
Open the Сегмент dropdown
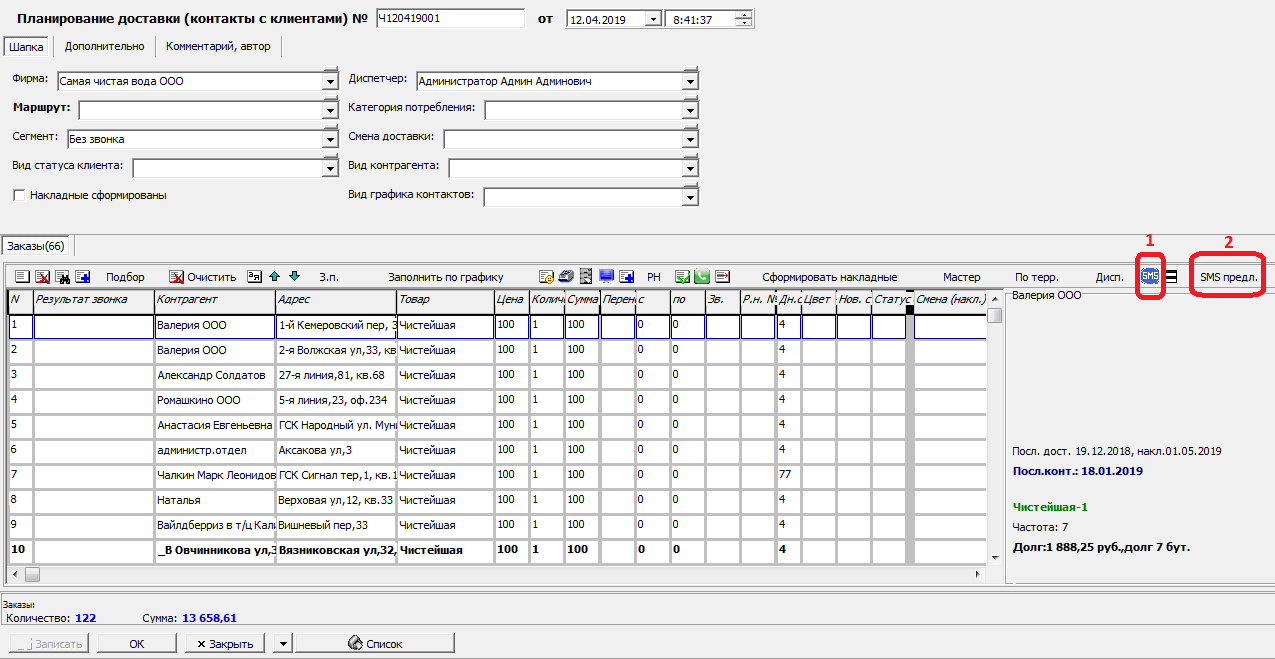[331, 140]
